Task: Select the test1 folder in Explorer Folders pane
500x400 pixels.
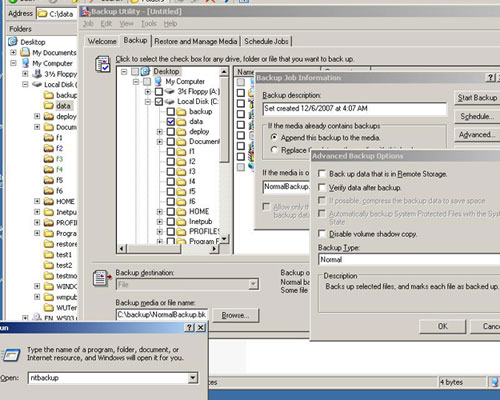Action: point(58,255)
